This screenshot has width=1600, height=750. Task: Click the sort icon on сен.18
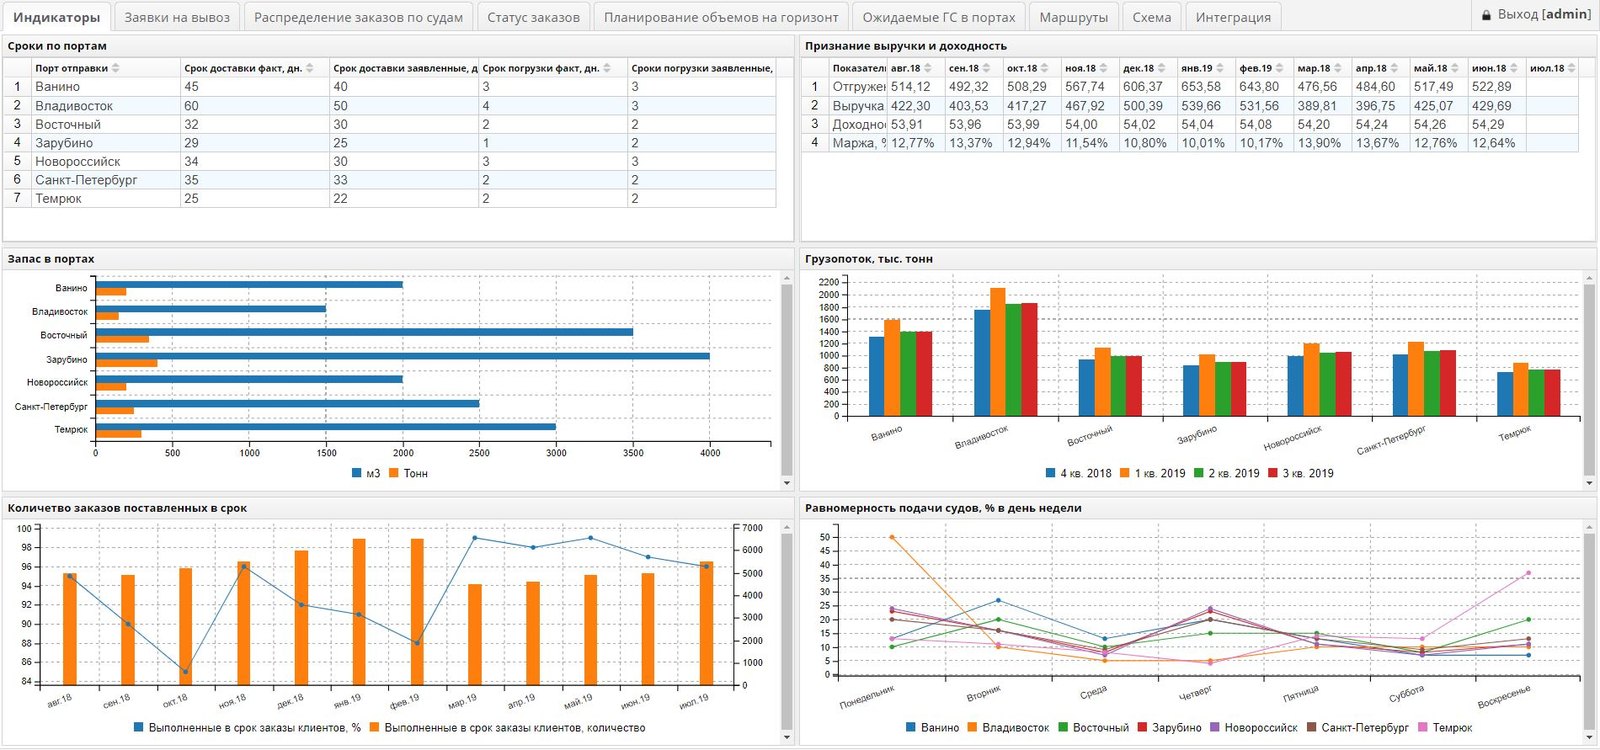(x=986, y=68)
